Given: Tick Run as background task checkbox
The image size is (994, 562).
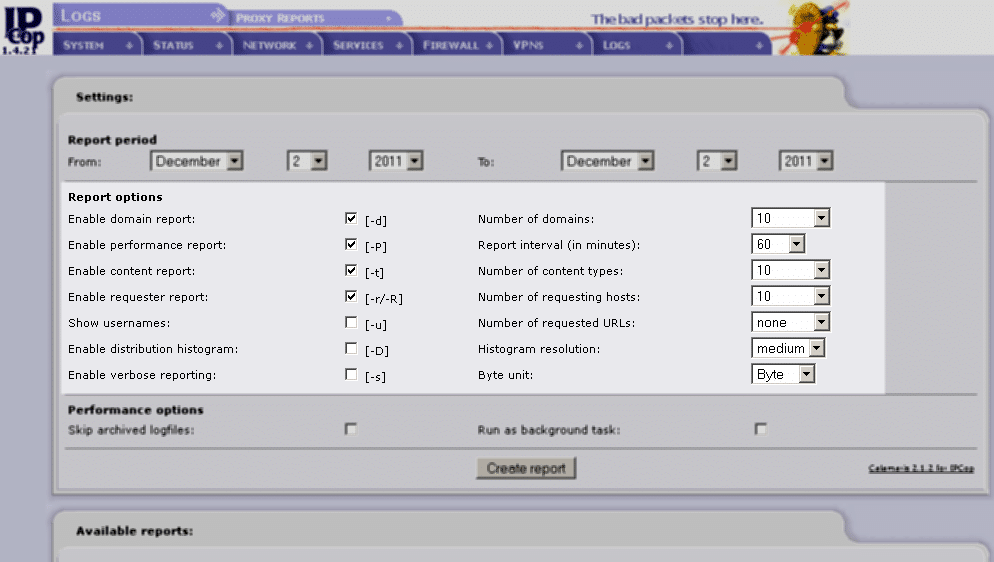Looking at the screenshot, I should click(761, 429).
